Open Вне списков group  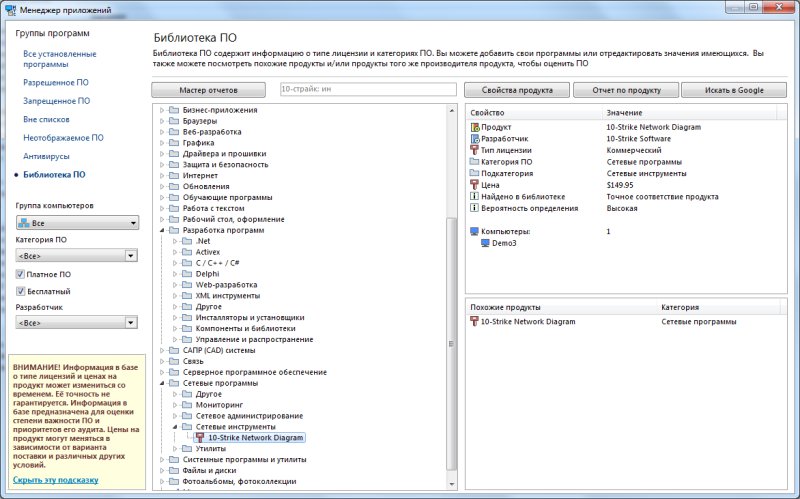(46, 119)
